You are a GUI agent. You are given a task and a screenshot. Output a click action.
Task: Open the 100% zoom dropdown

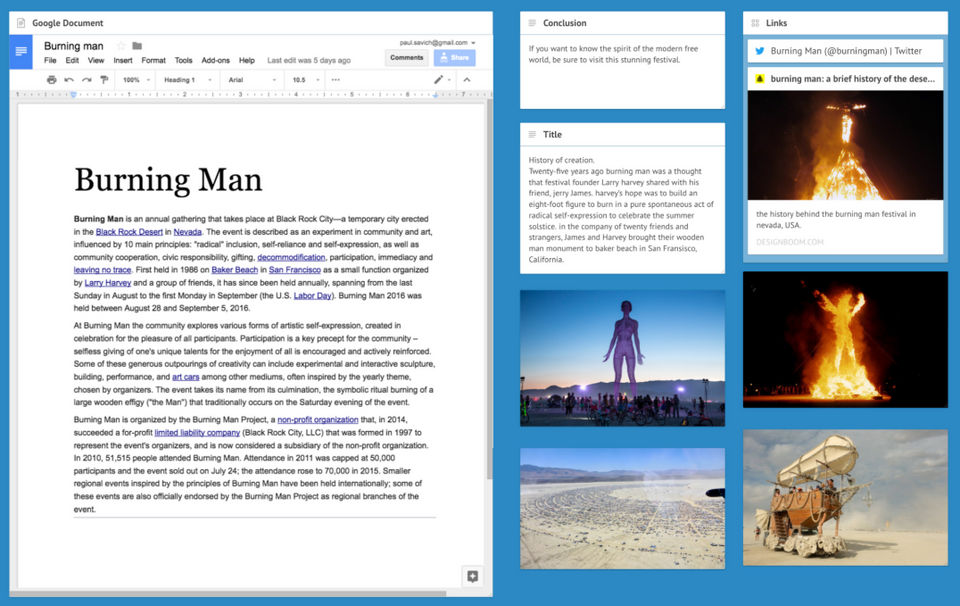coord(136,80)
